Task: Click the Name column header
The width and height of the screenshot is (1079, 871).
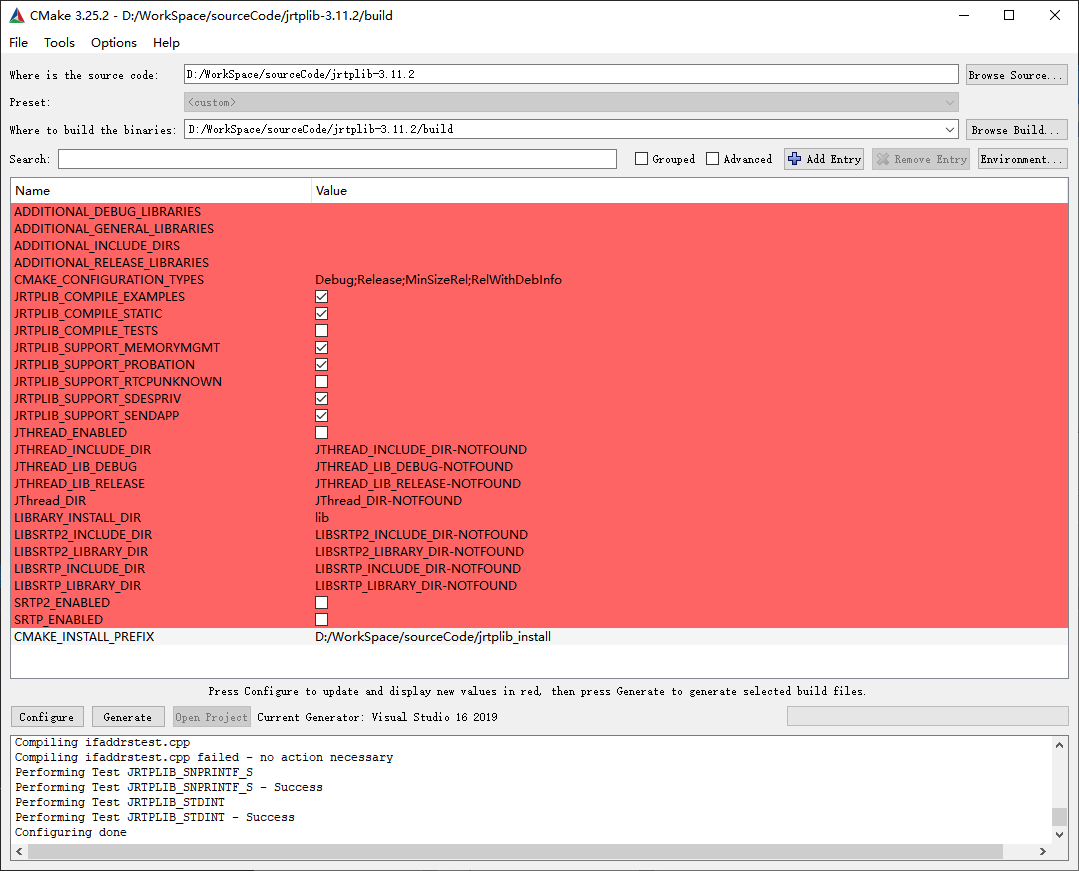Action: 161,191
